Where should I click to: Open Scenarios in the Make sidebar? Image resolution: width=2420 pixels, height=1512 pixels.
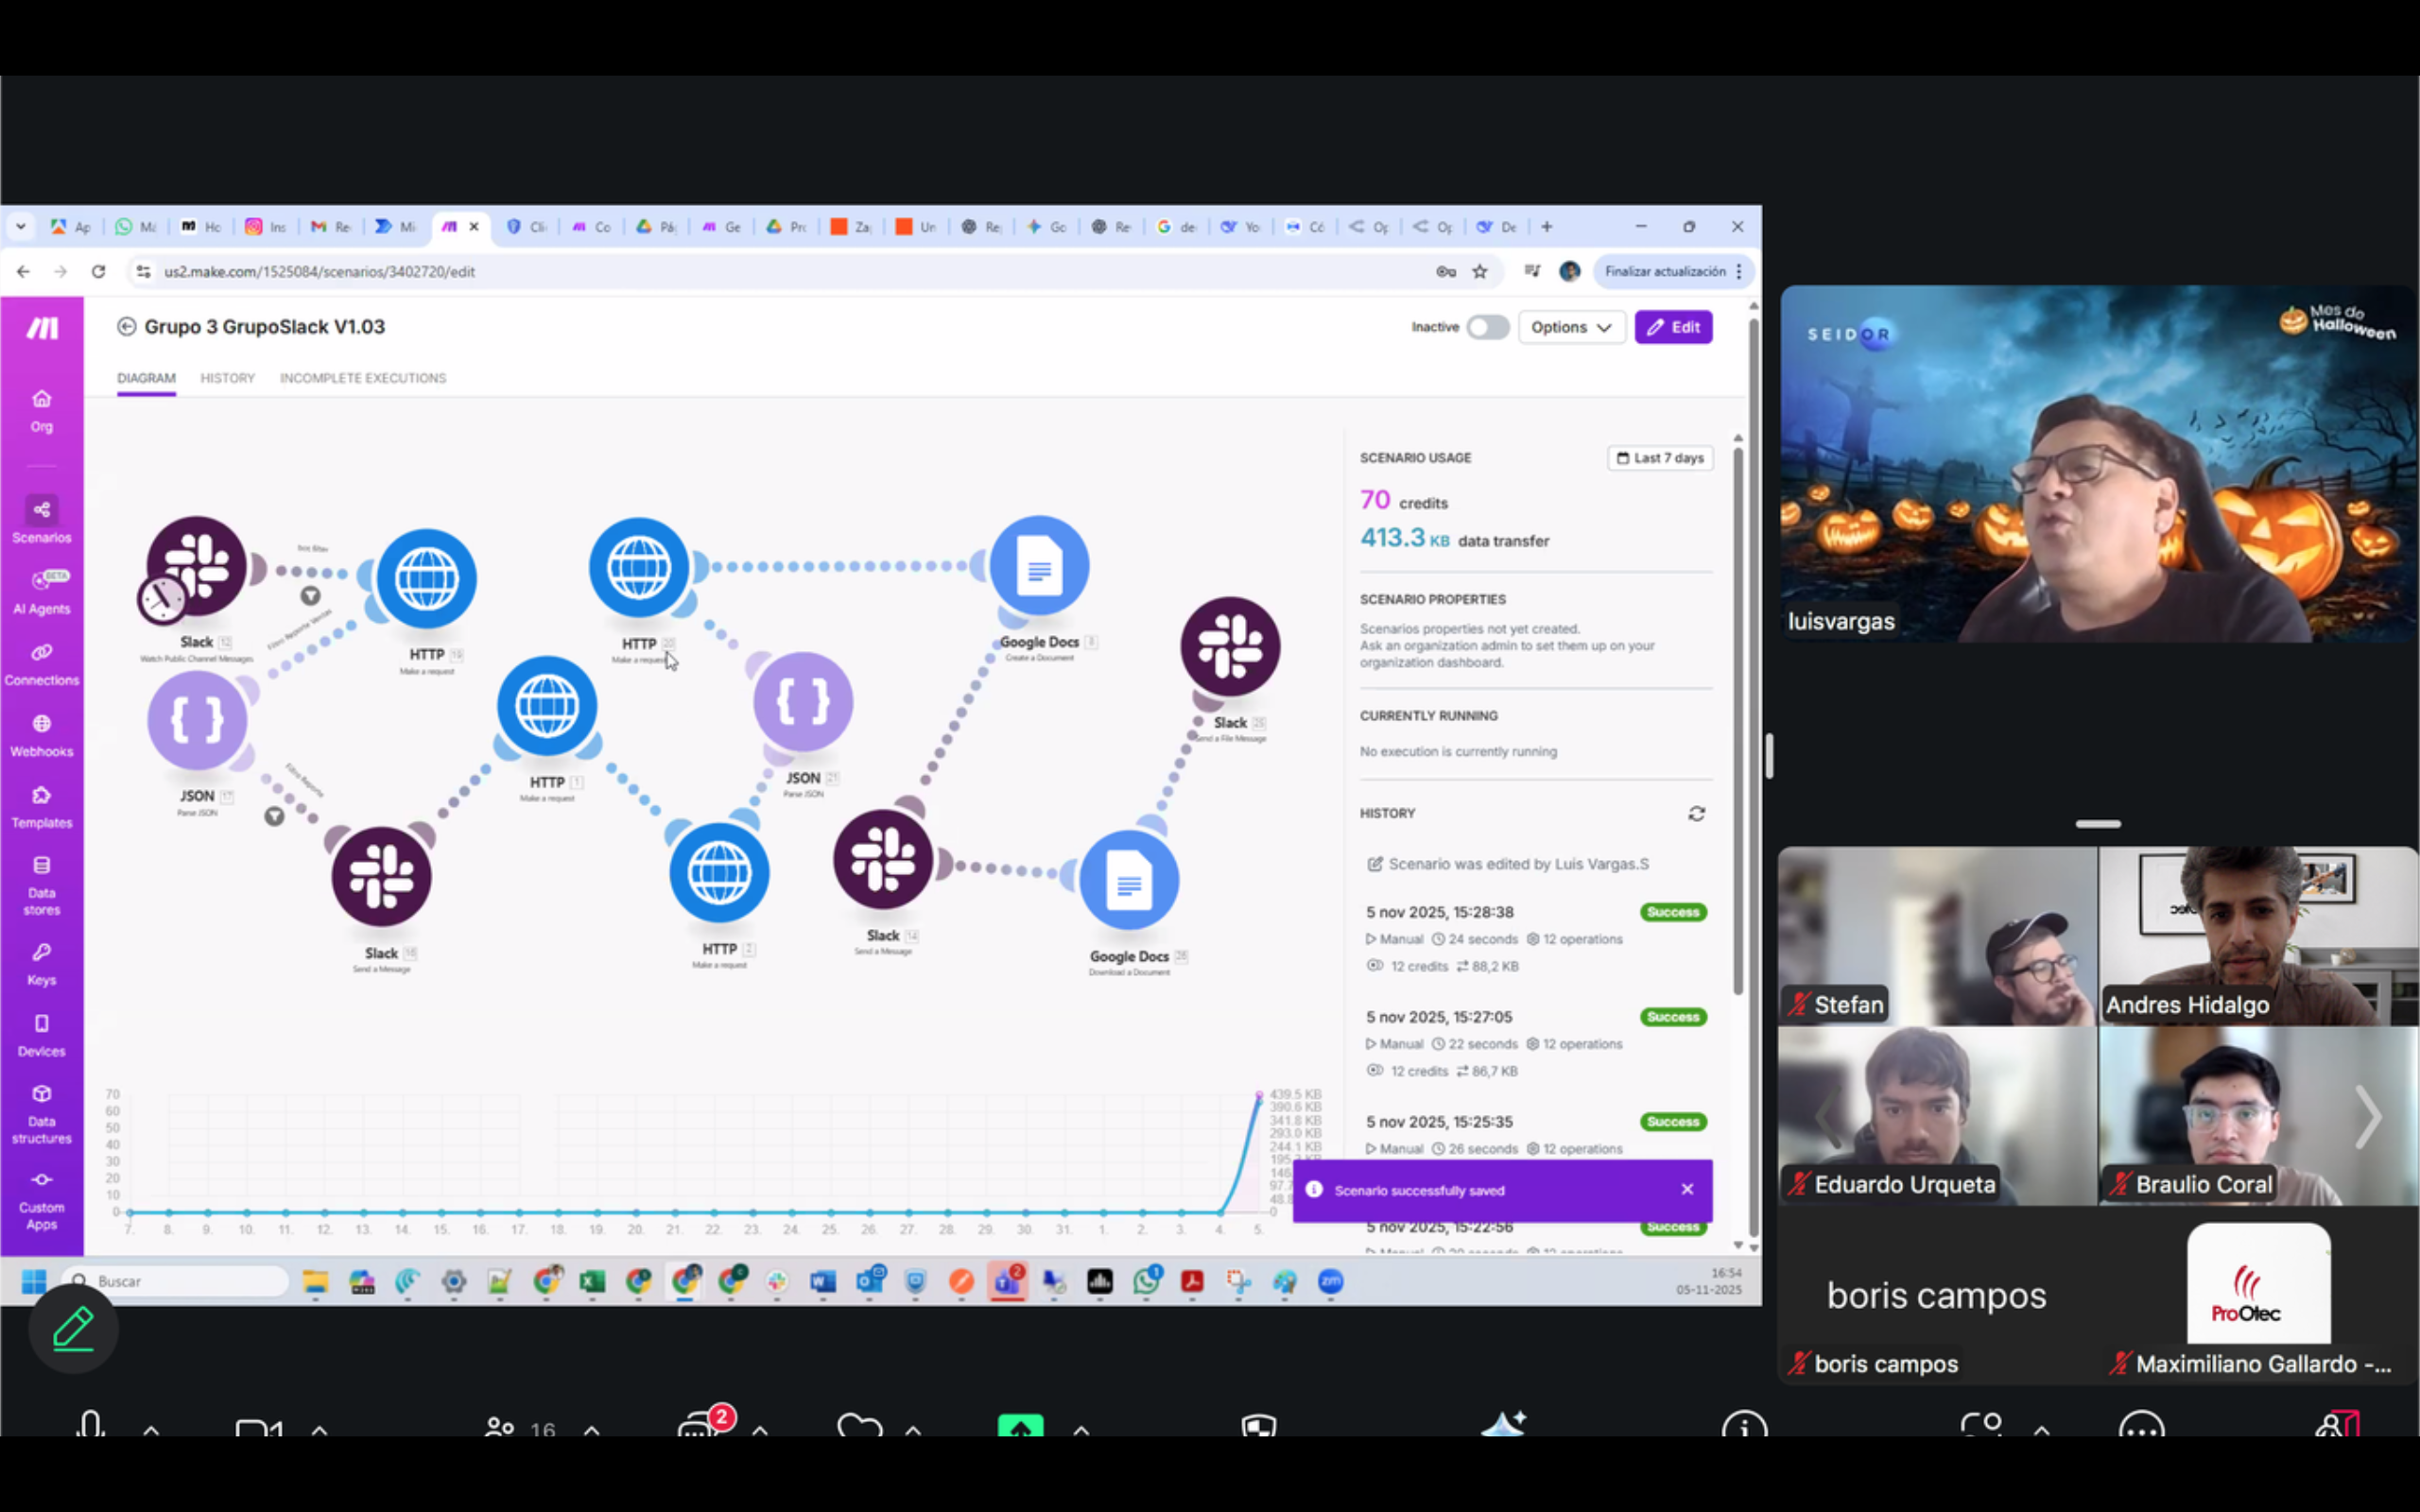click(41, 520)
